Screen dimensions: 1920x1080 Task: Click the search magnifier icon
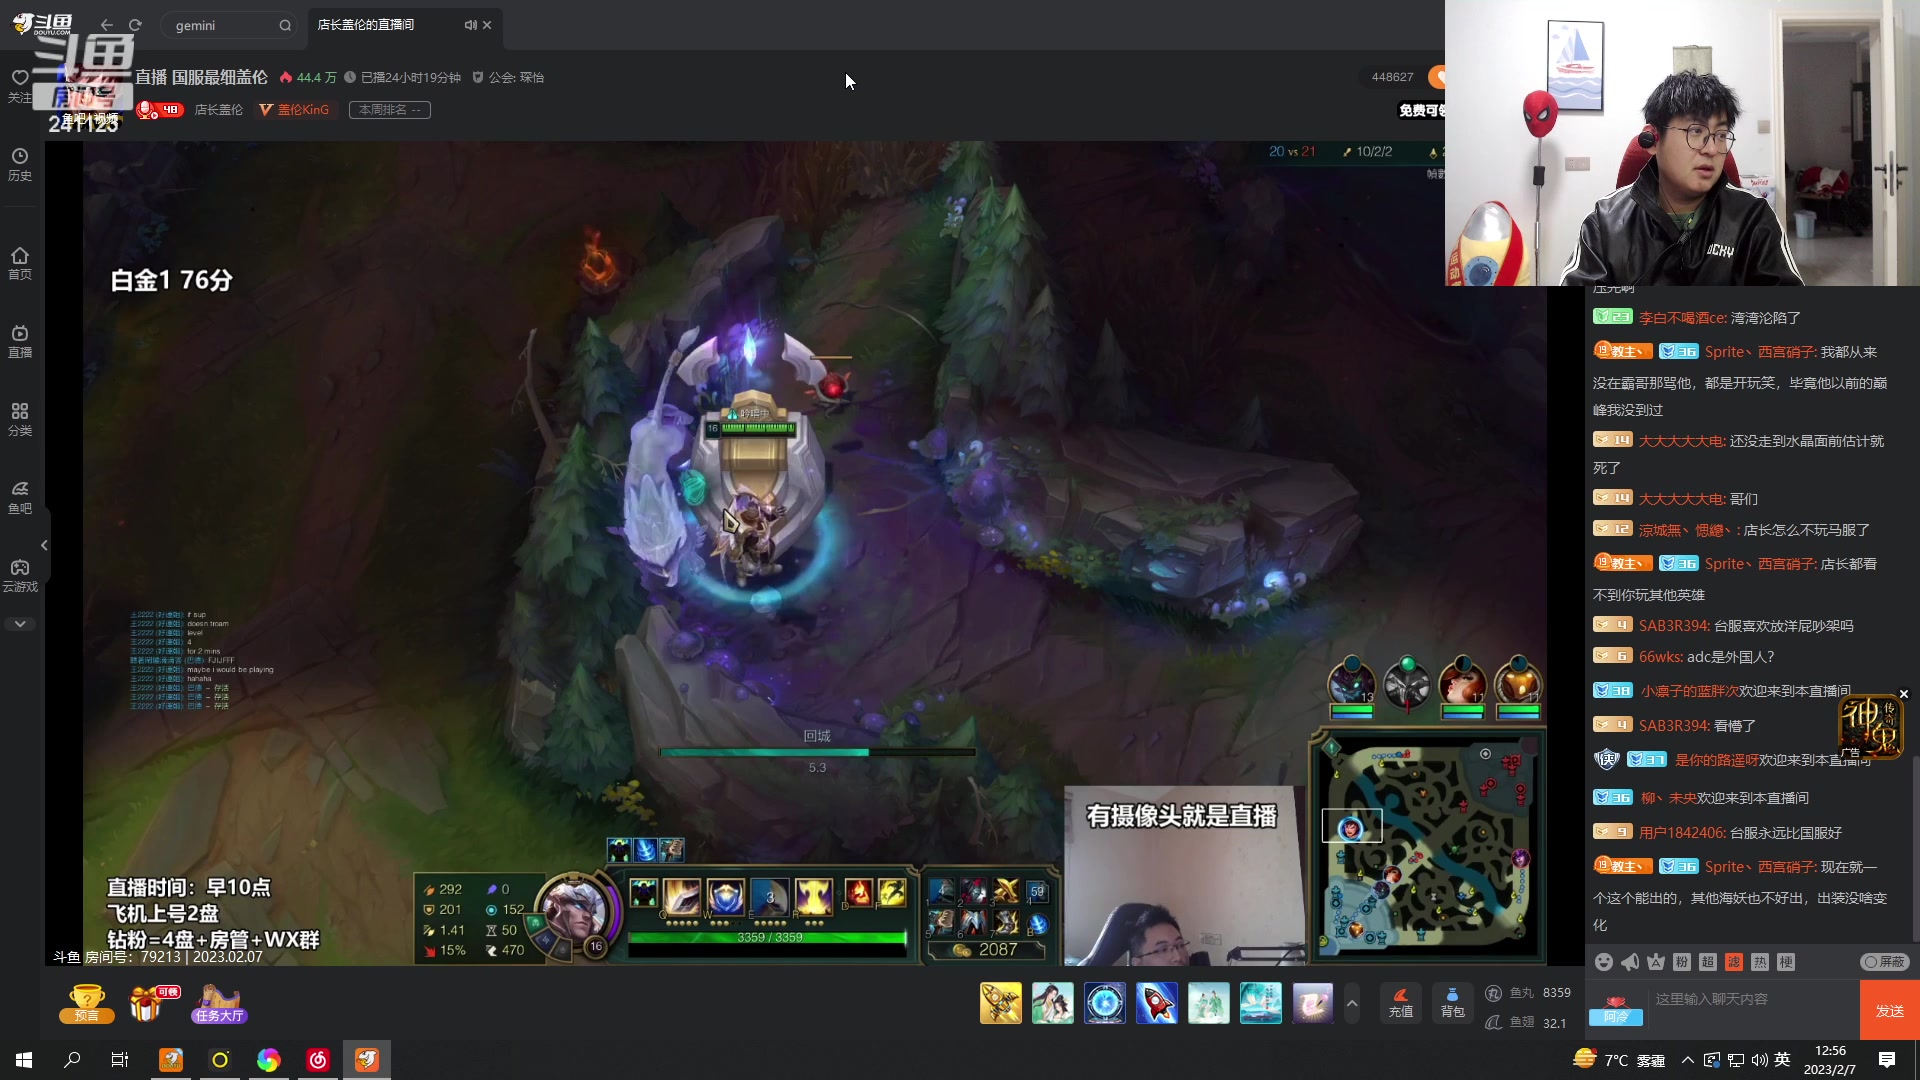pyautogui.click(x=285, y=25)
